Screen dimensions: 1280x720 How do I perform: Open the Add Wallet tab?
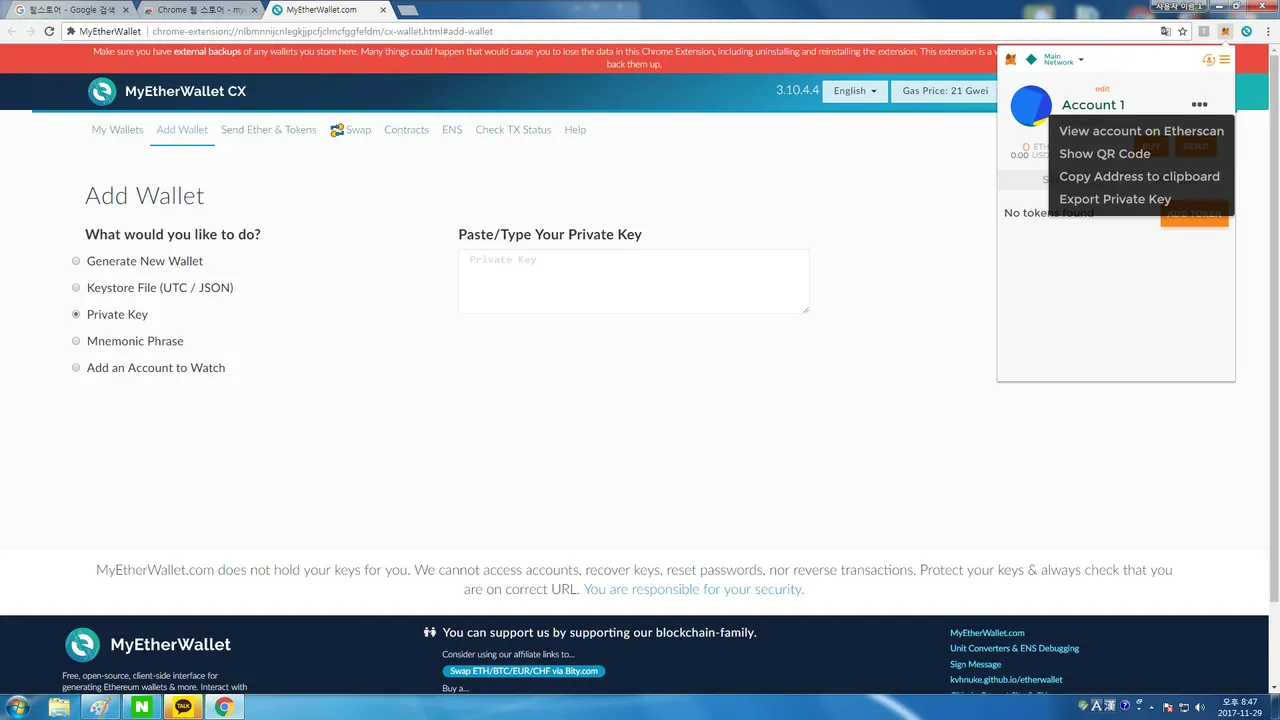[x=182, y=130]
